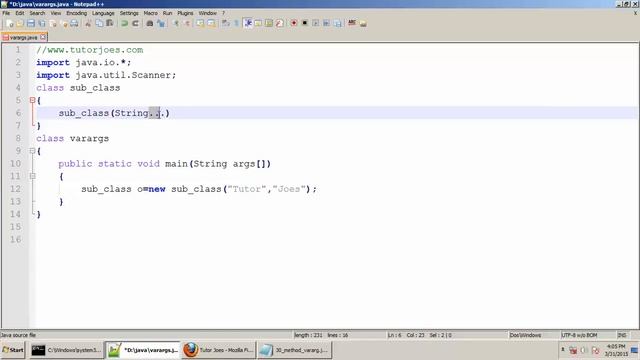The height and width of the screenshot is (360, 640).
Task: Open the ? help menu
Action: coord(223,13)
